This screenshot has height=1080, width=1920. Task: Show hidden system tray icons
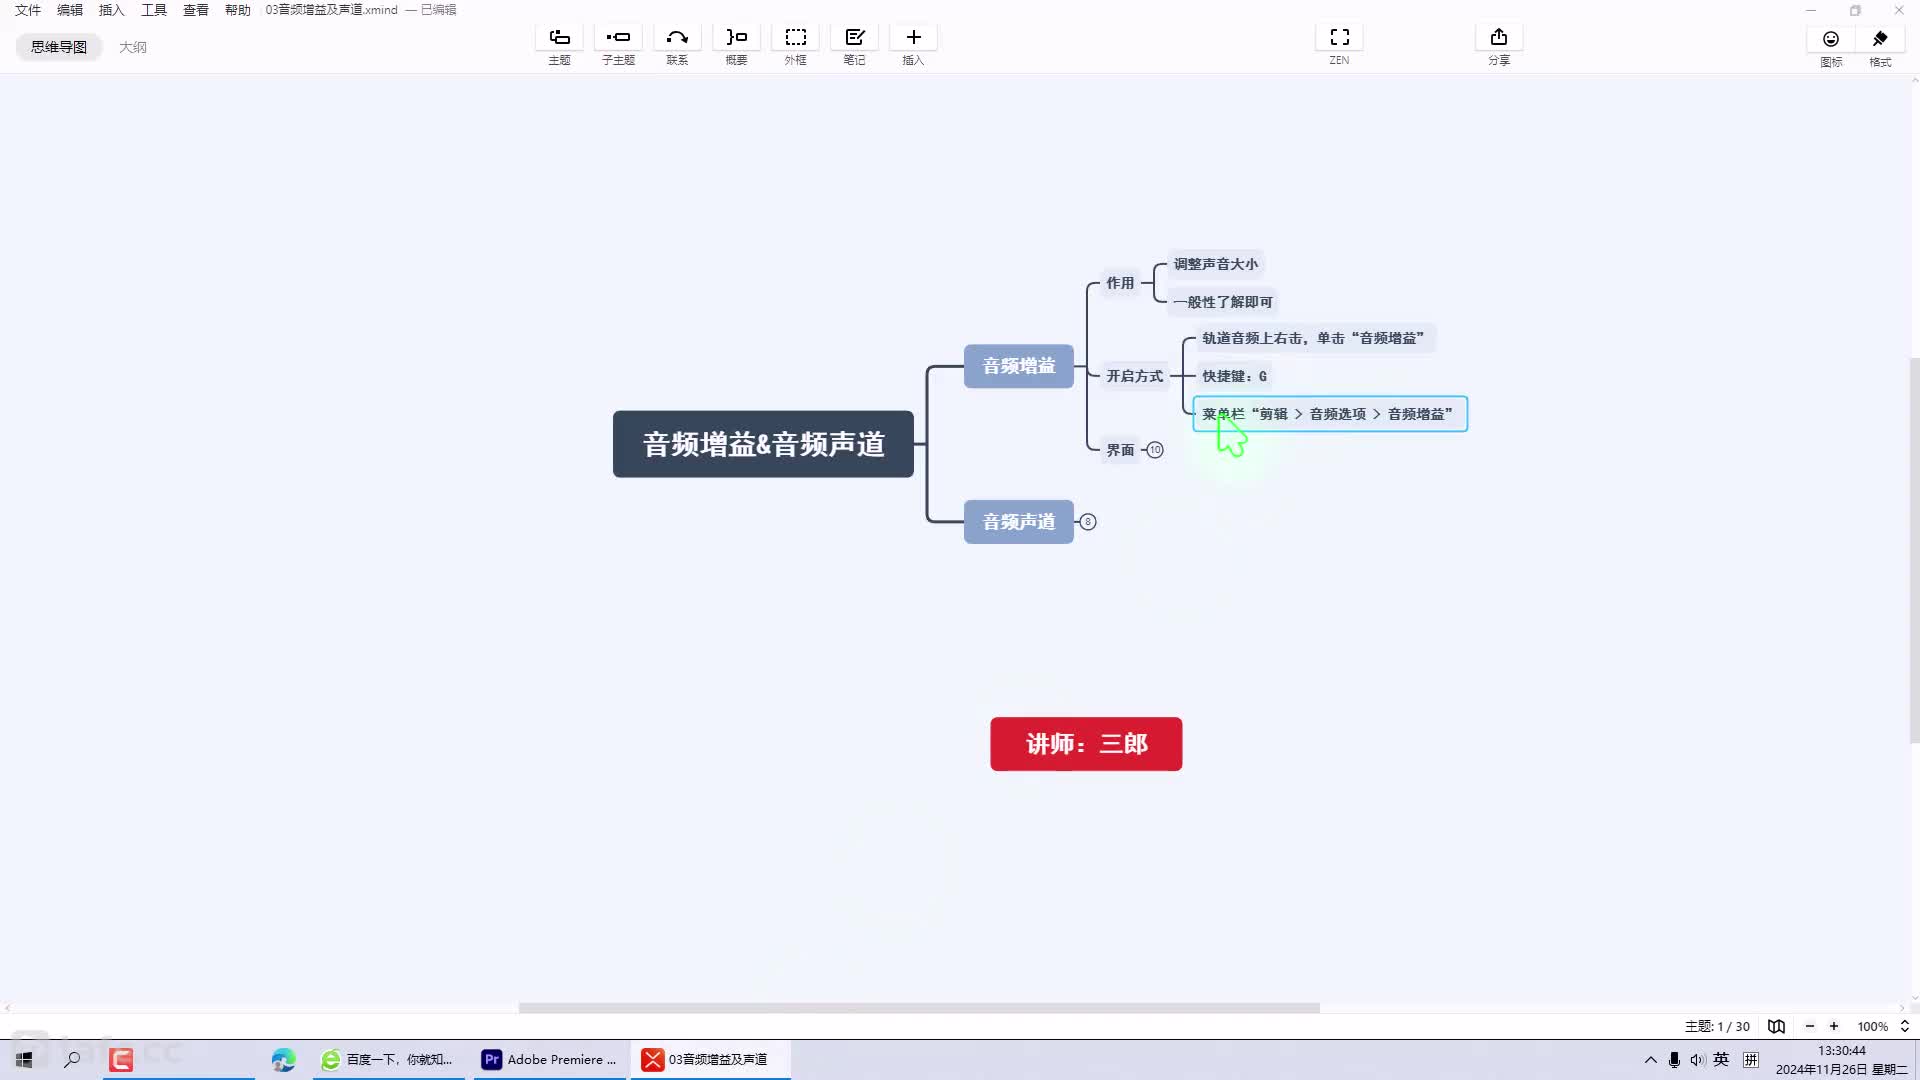coord(1650,1060)
